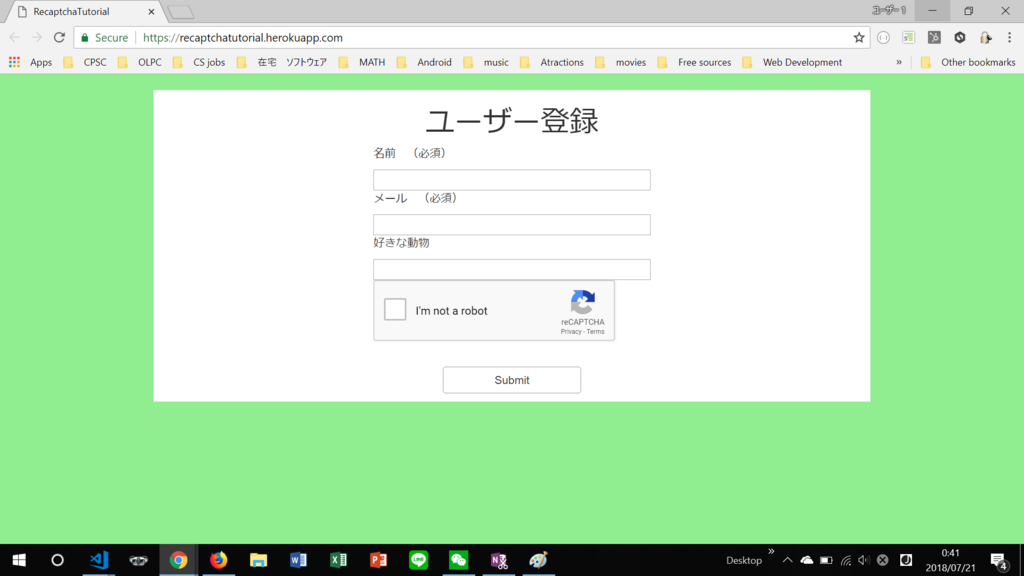Open Chrome's three-dot menu
The width and height of the screenshot is (1024, 576).
pos(1010,37)
